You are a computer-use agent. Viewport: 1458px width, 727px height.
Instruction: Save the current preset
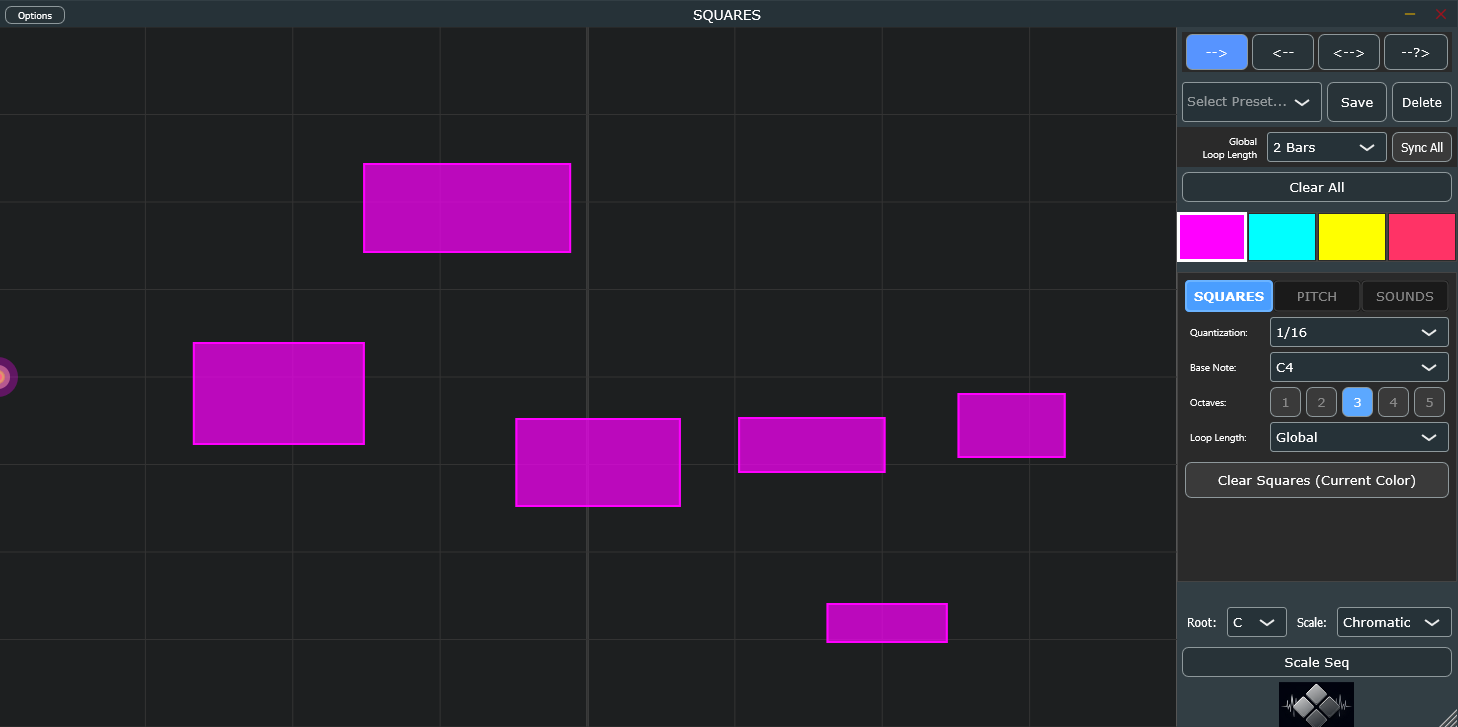click(1356, 102)
